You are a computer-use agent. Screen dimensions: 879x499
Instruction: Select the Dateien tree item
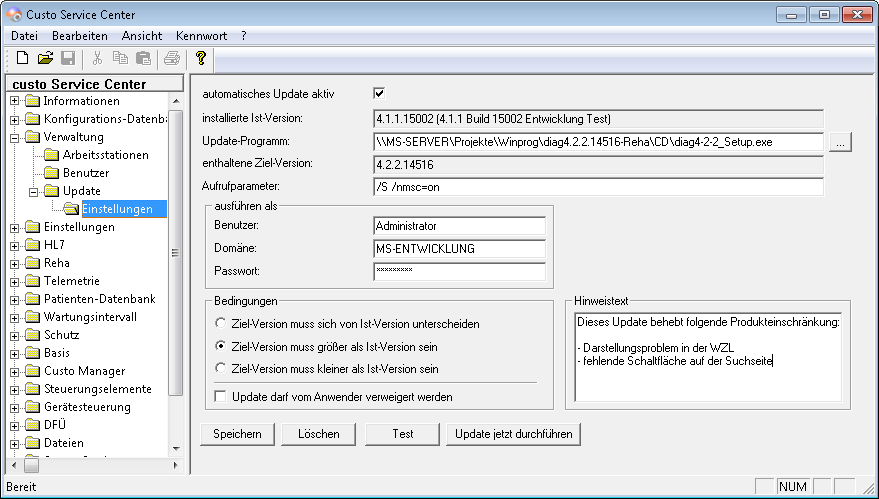64,443
